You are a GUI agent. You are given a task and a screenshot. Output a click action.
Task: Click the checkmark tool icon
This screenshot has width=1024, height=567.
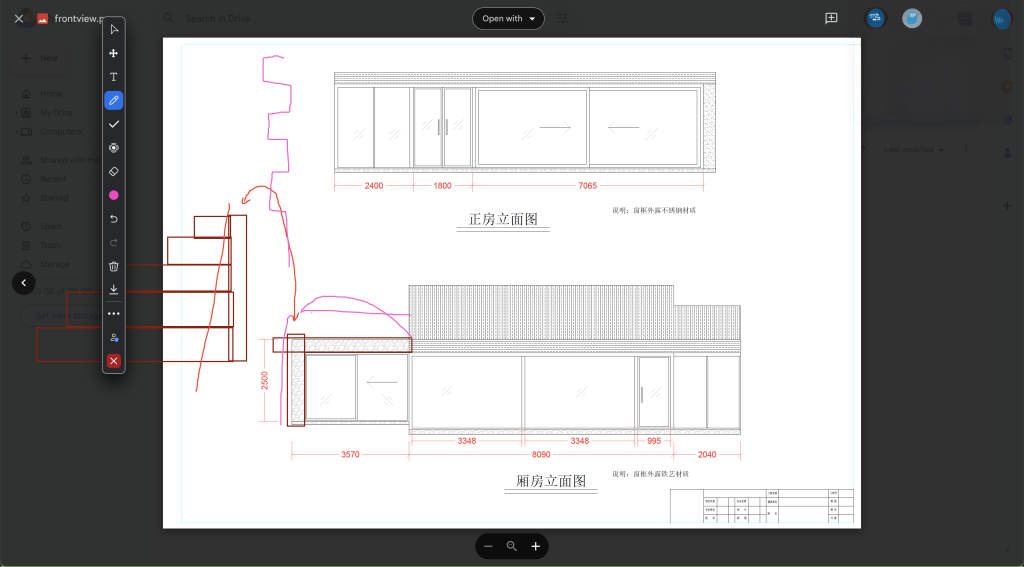coord(114,124)
